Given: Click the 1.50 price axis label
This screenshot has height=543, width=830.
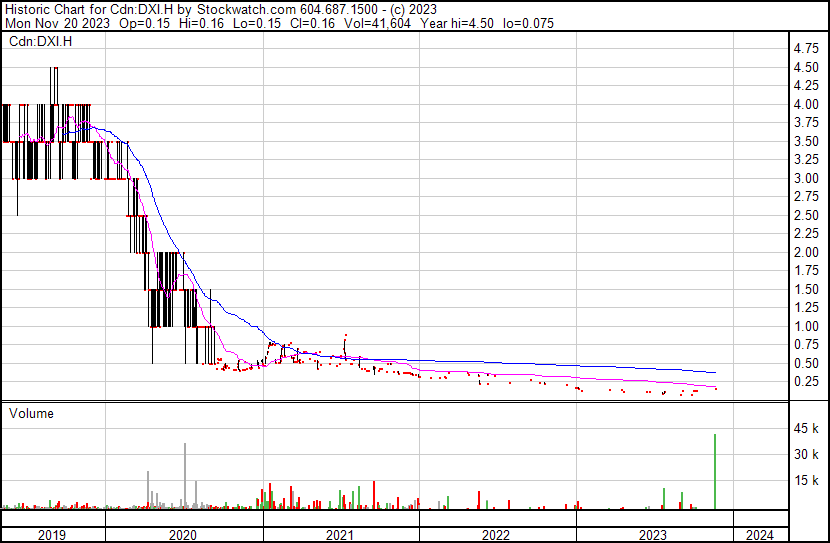Looking at the screenshot, I should (806, 289).
